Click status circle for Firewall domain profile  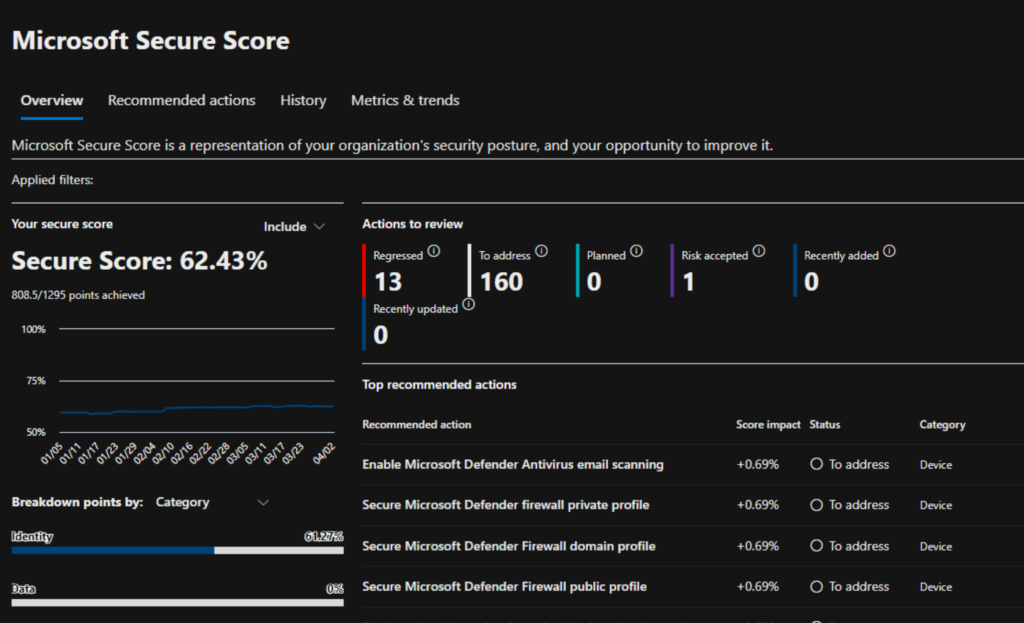816,546
